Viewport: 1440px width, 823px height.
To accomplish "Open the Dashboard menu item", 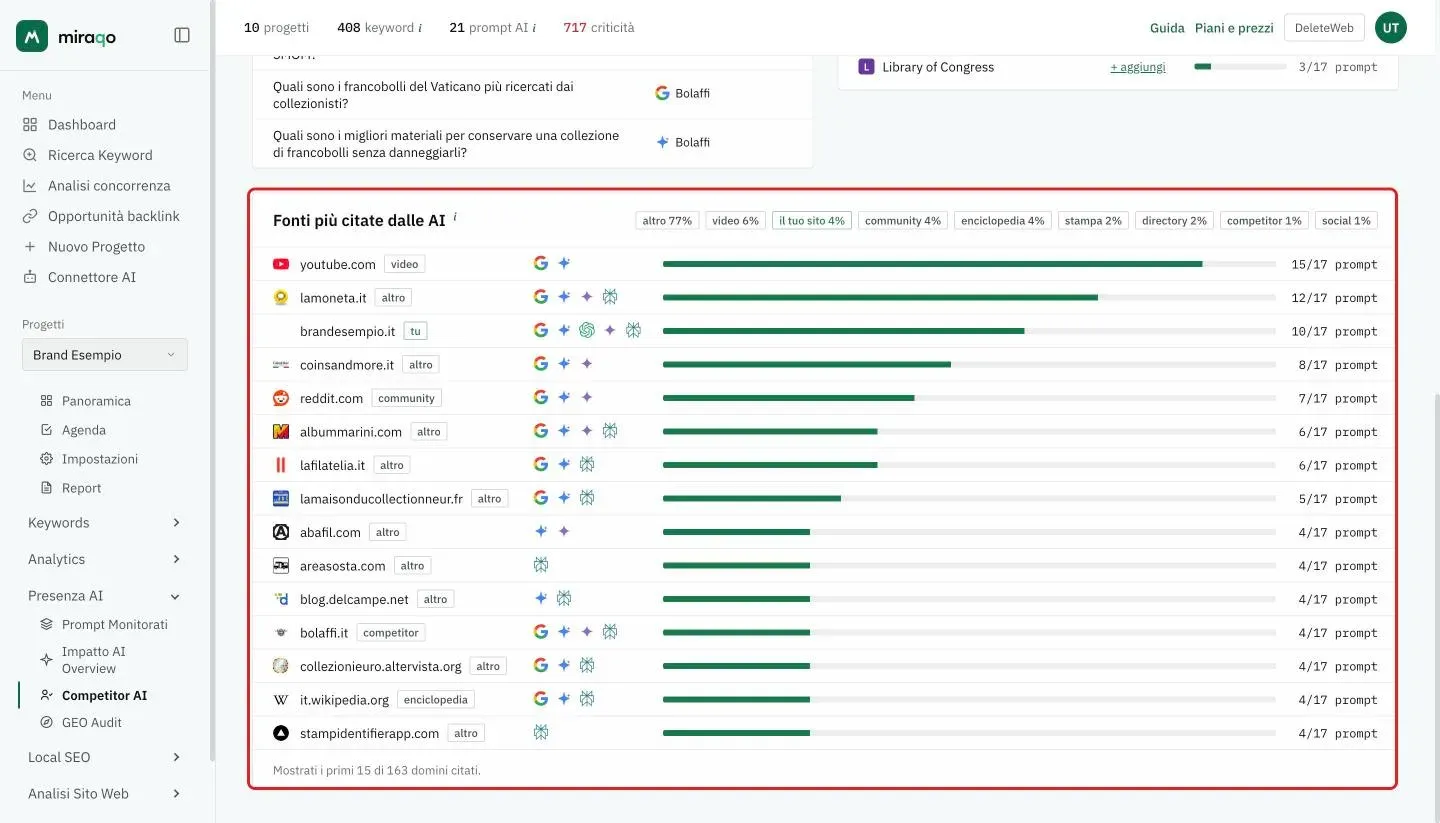I will click(x=82, y=125).
